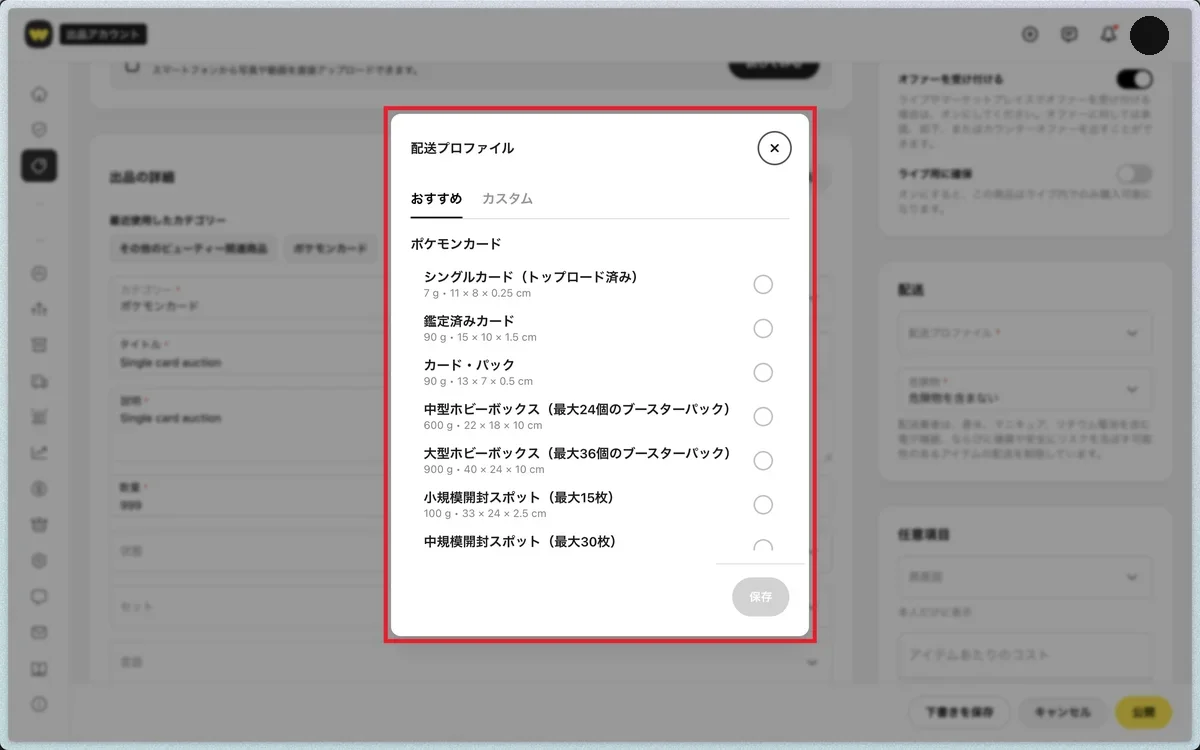Click the キャンセル button

pos(1061,713)
